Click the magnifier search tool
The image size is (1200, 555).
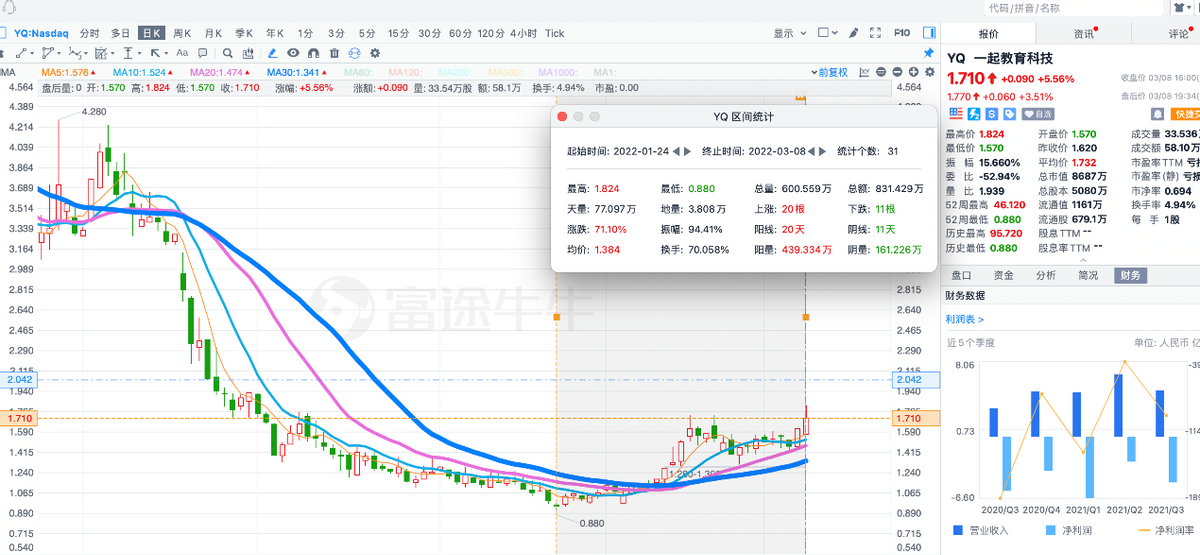tap(227, 53)
